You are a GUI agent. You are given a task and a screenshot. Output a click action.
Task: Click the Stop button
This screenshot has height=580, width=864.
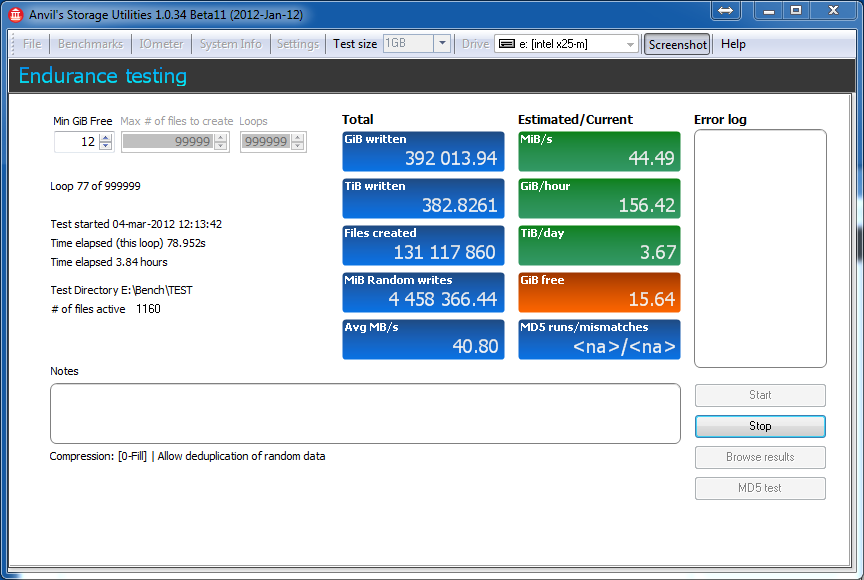(760, 426)
